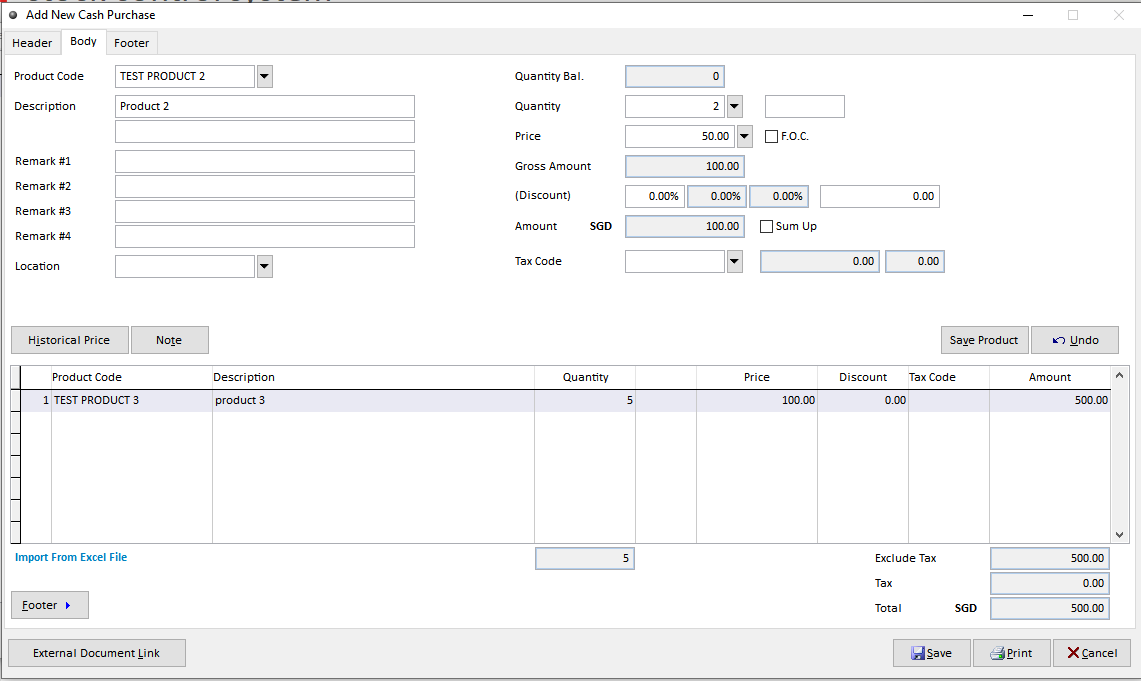Click row selector of row 1

click(x=15, y=400)
